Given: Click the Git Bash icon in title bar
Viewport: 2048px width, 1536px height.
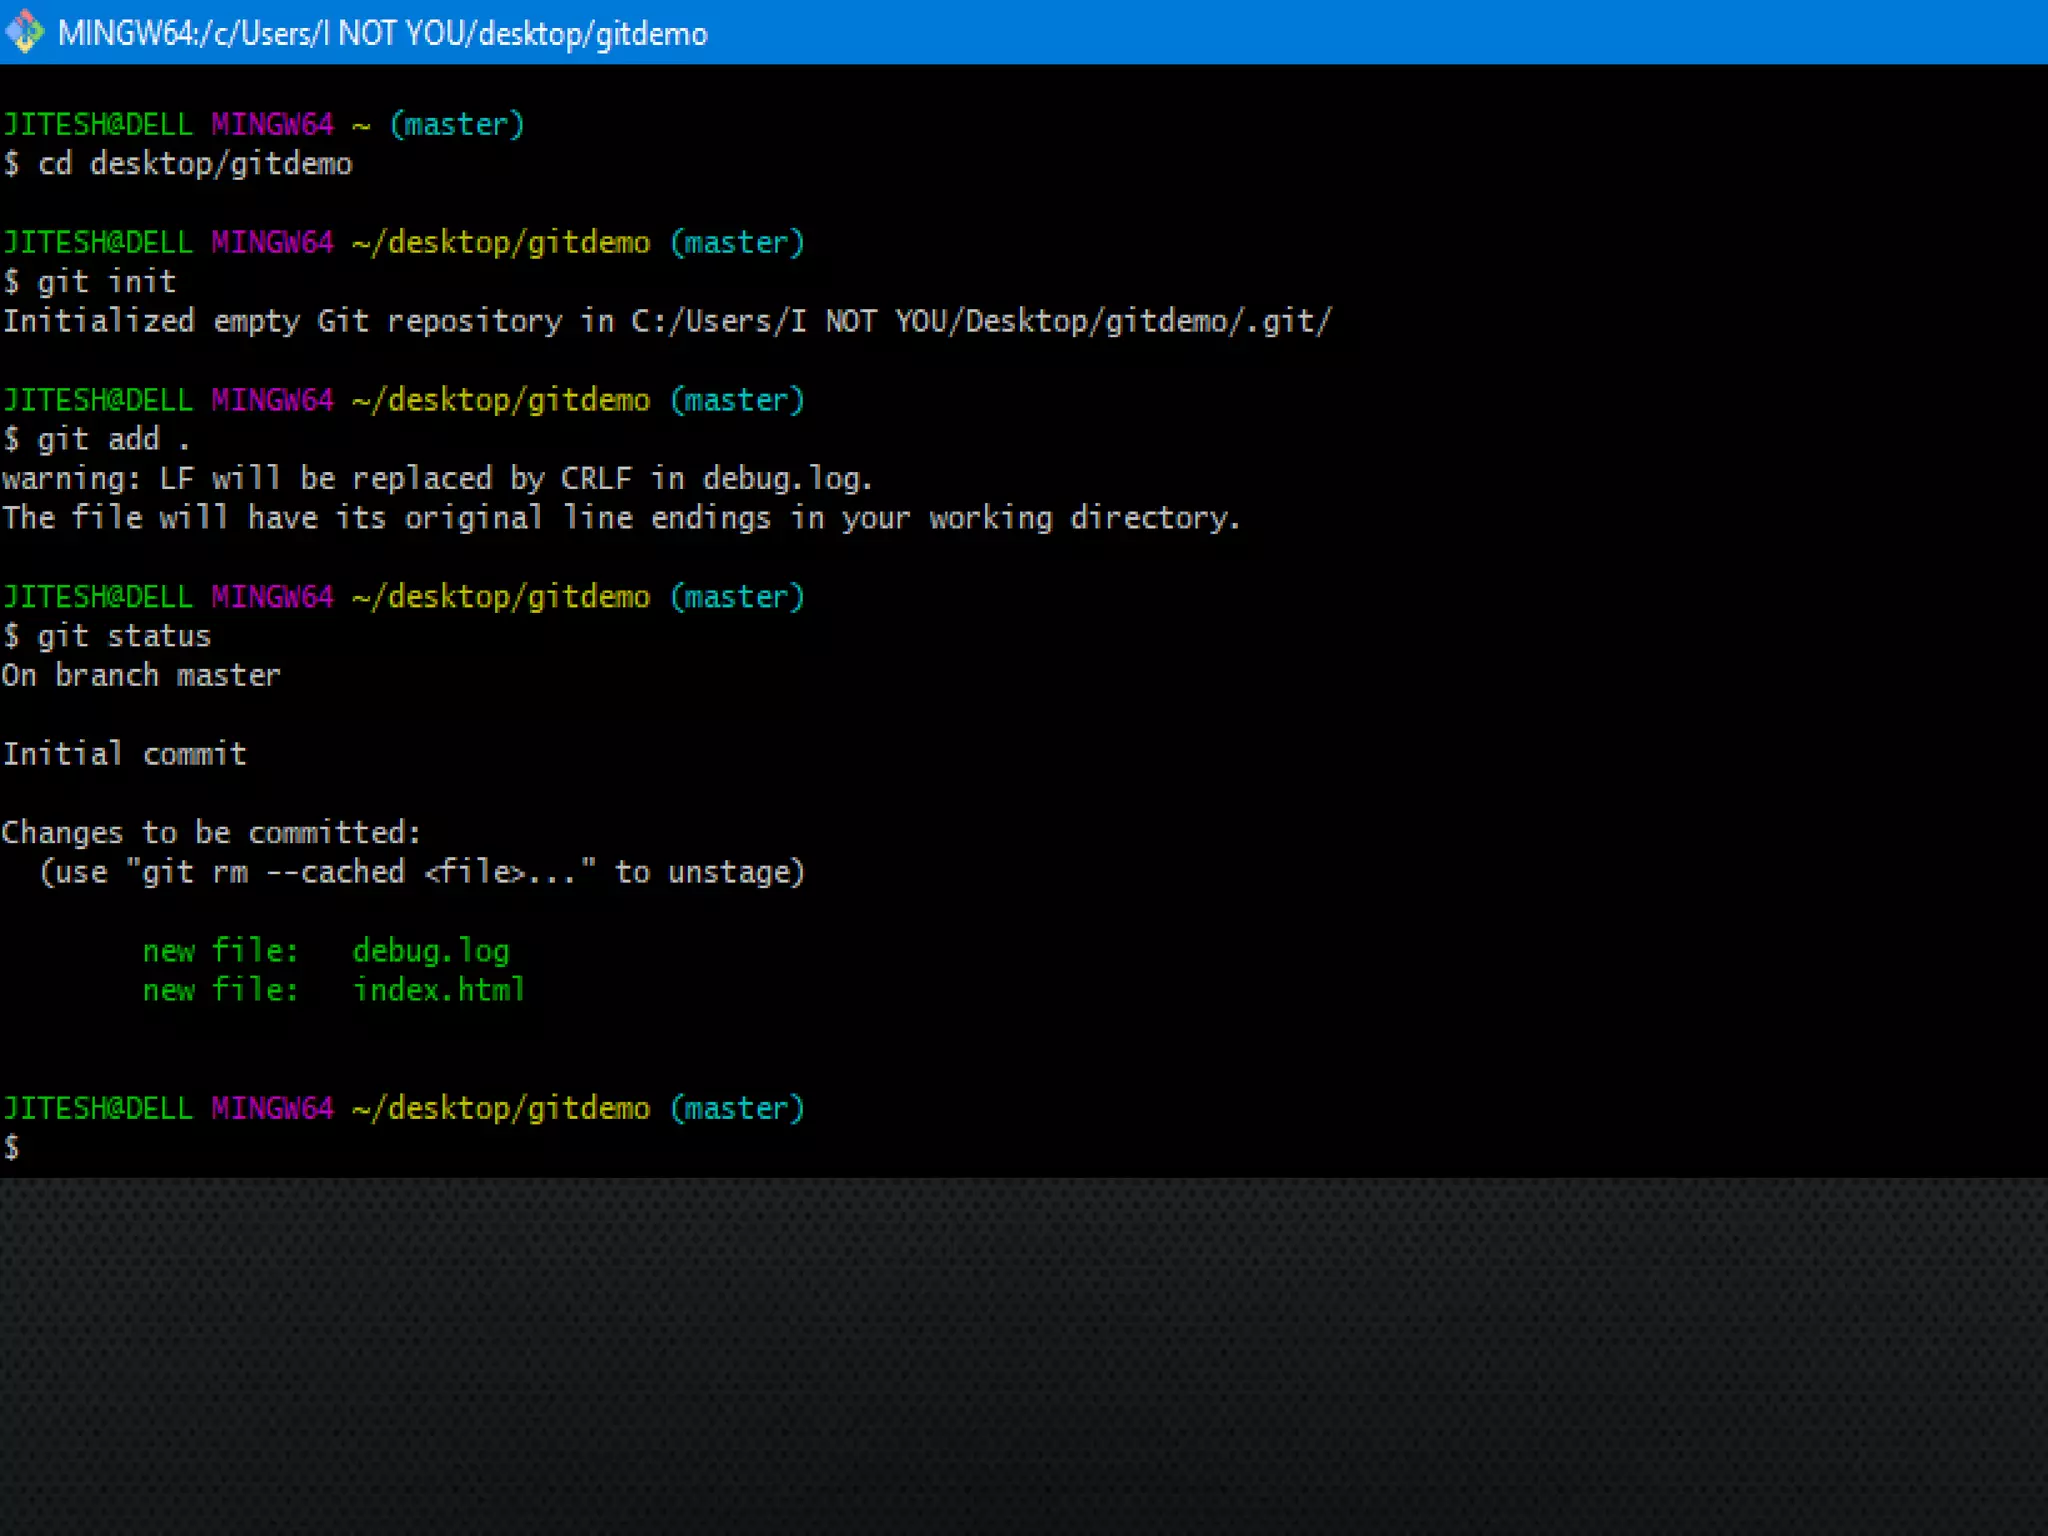Looking at the screenshot, I should coord(24,32).
